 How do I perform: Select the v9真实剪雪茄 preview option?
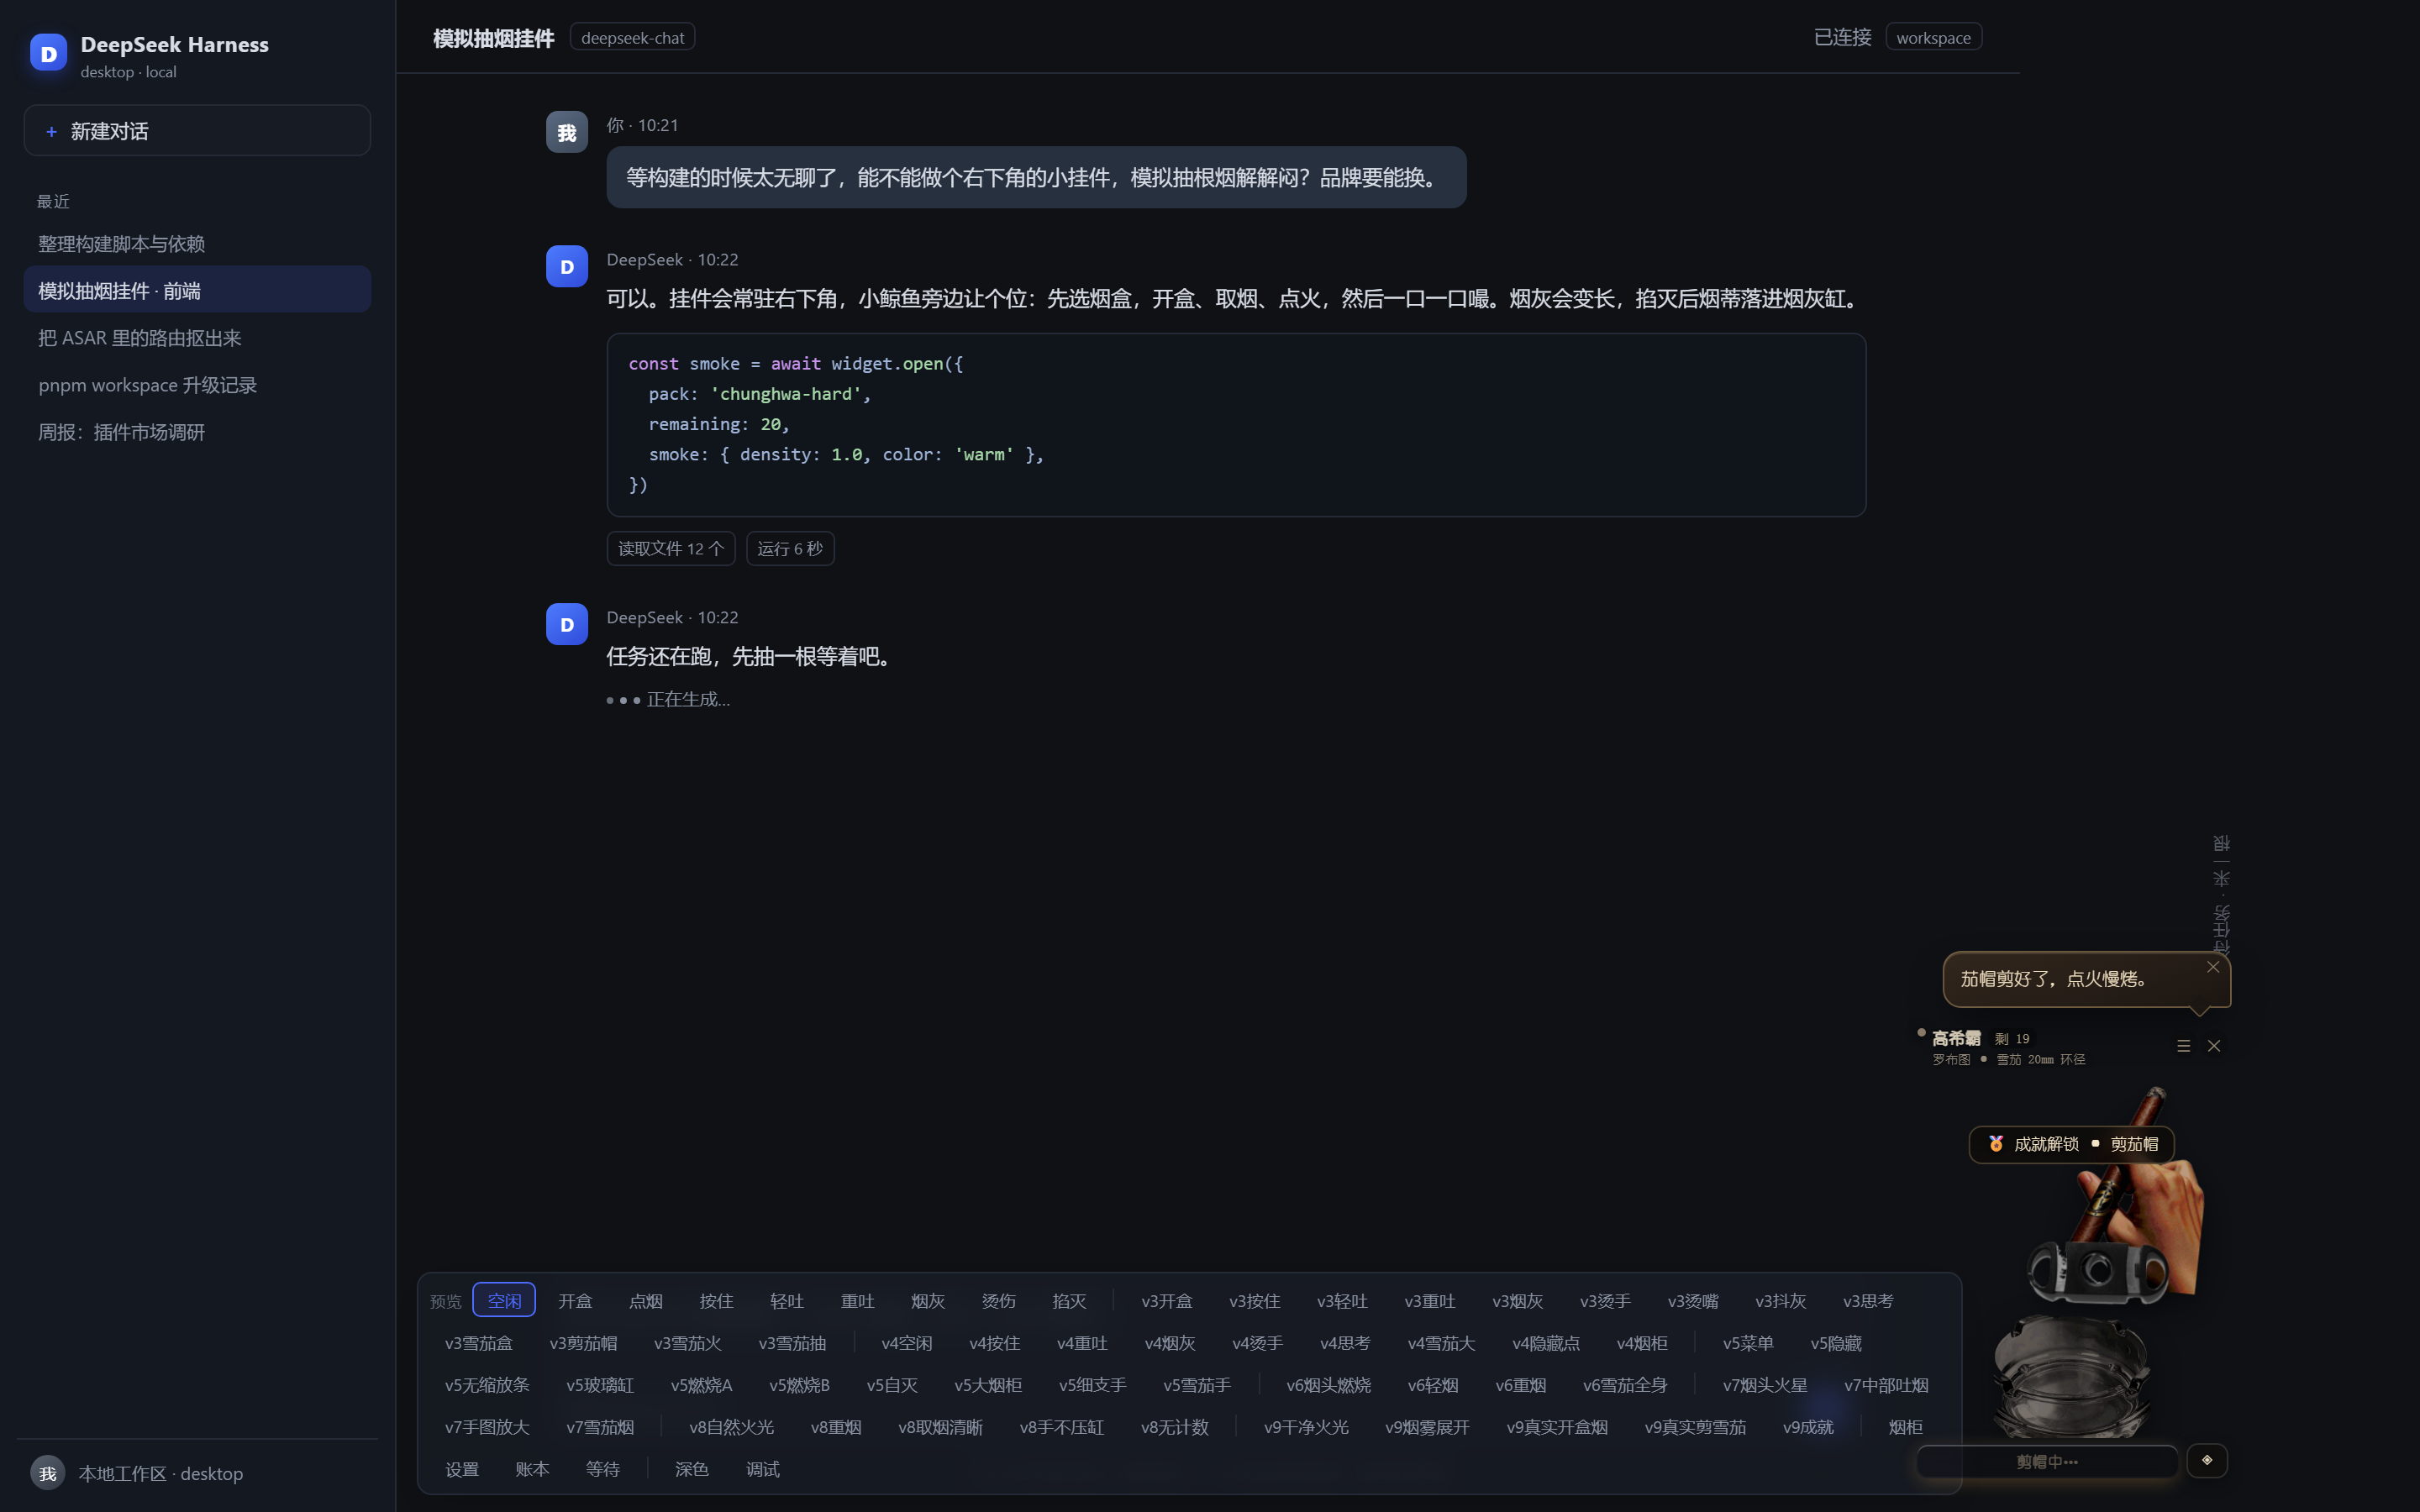(x=1695, y=1426)
